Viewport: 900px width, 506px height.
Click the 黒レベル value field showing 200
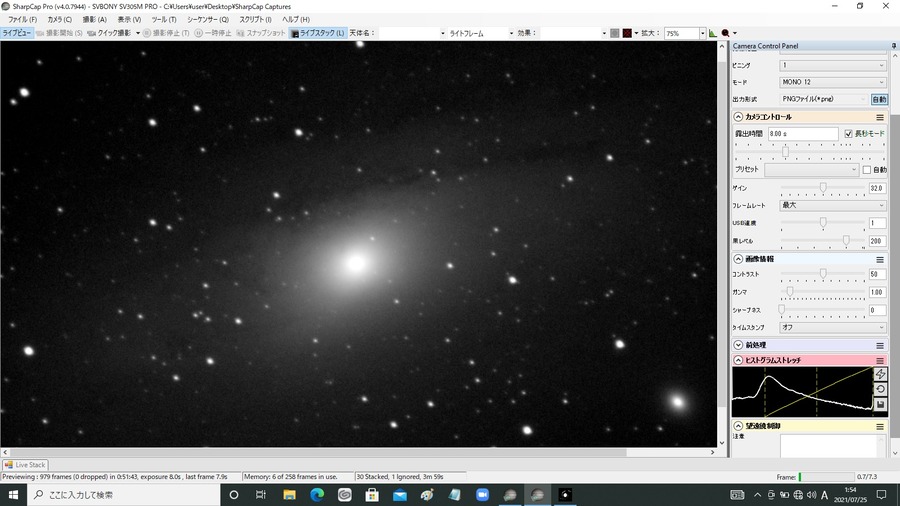pos(877,241)
